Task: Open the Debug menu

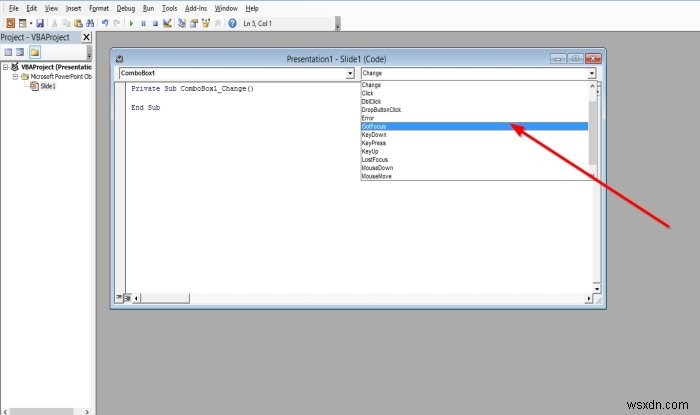Action: coord(125,8)
